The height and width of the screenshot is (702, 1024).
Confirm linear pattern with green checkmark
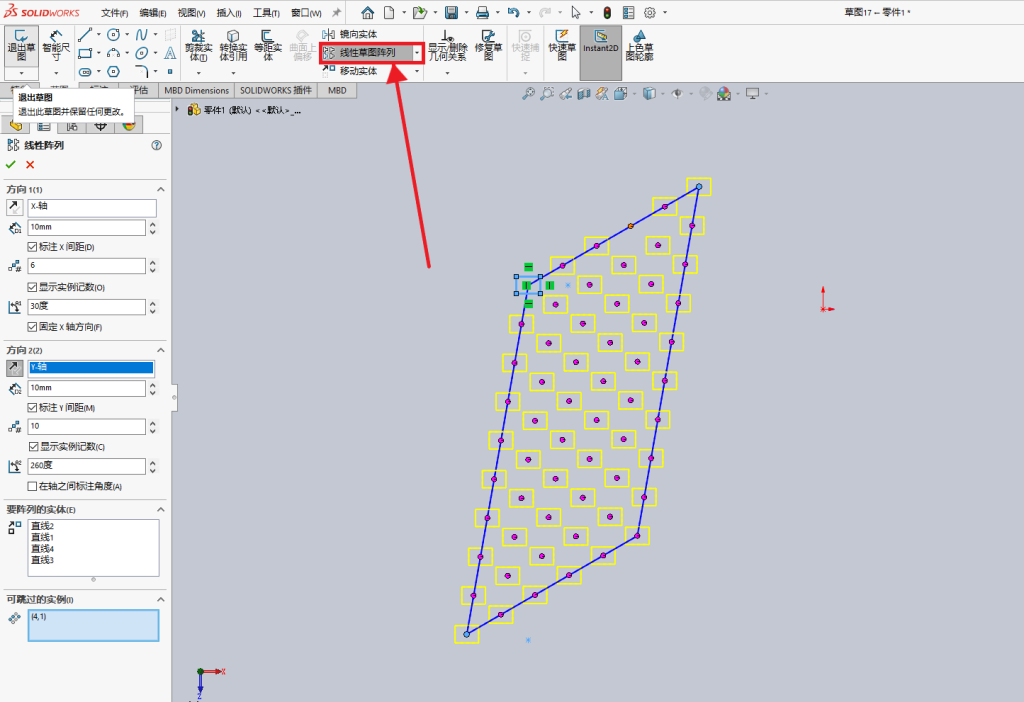pyautogui.click(x=10, y=165)
